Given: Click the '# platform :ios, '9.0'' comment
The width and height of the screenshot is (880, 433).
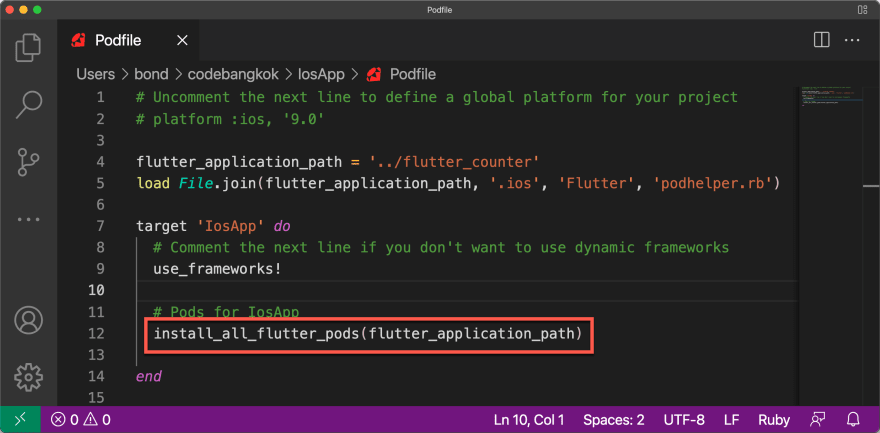Looking at the screenshot, I should [230, 119].
